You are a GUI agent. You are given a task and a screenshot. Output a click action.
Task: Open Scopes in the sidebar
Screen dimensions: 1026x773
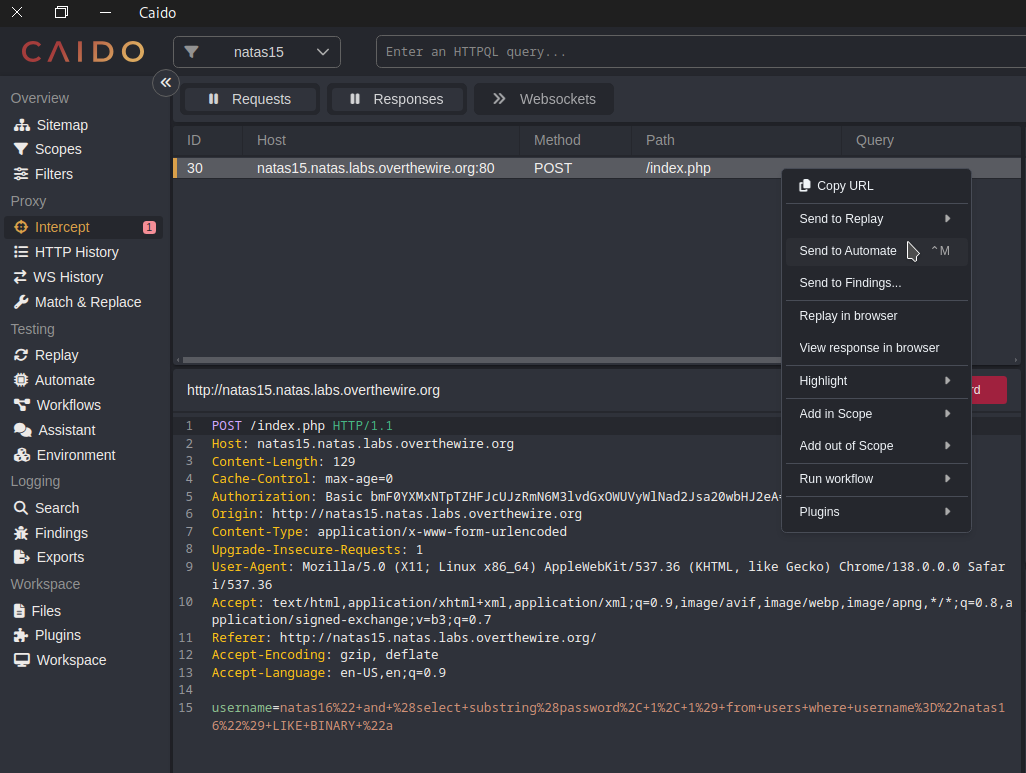click(57, 149)
